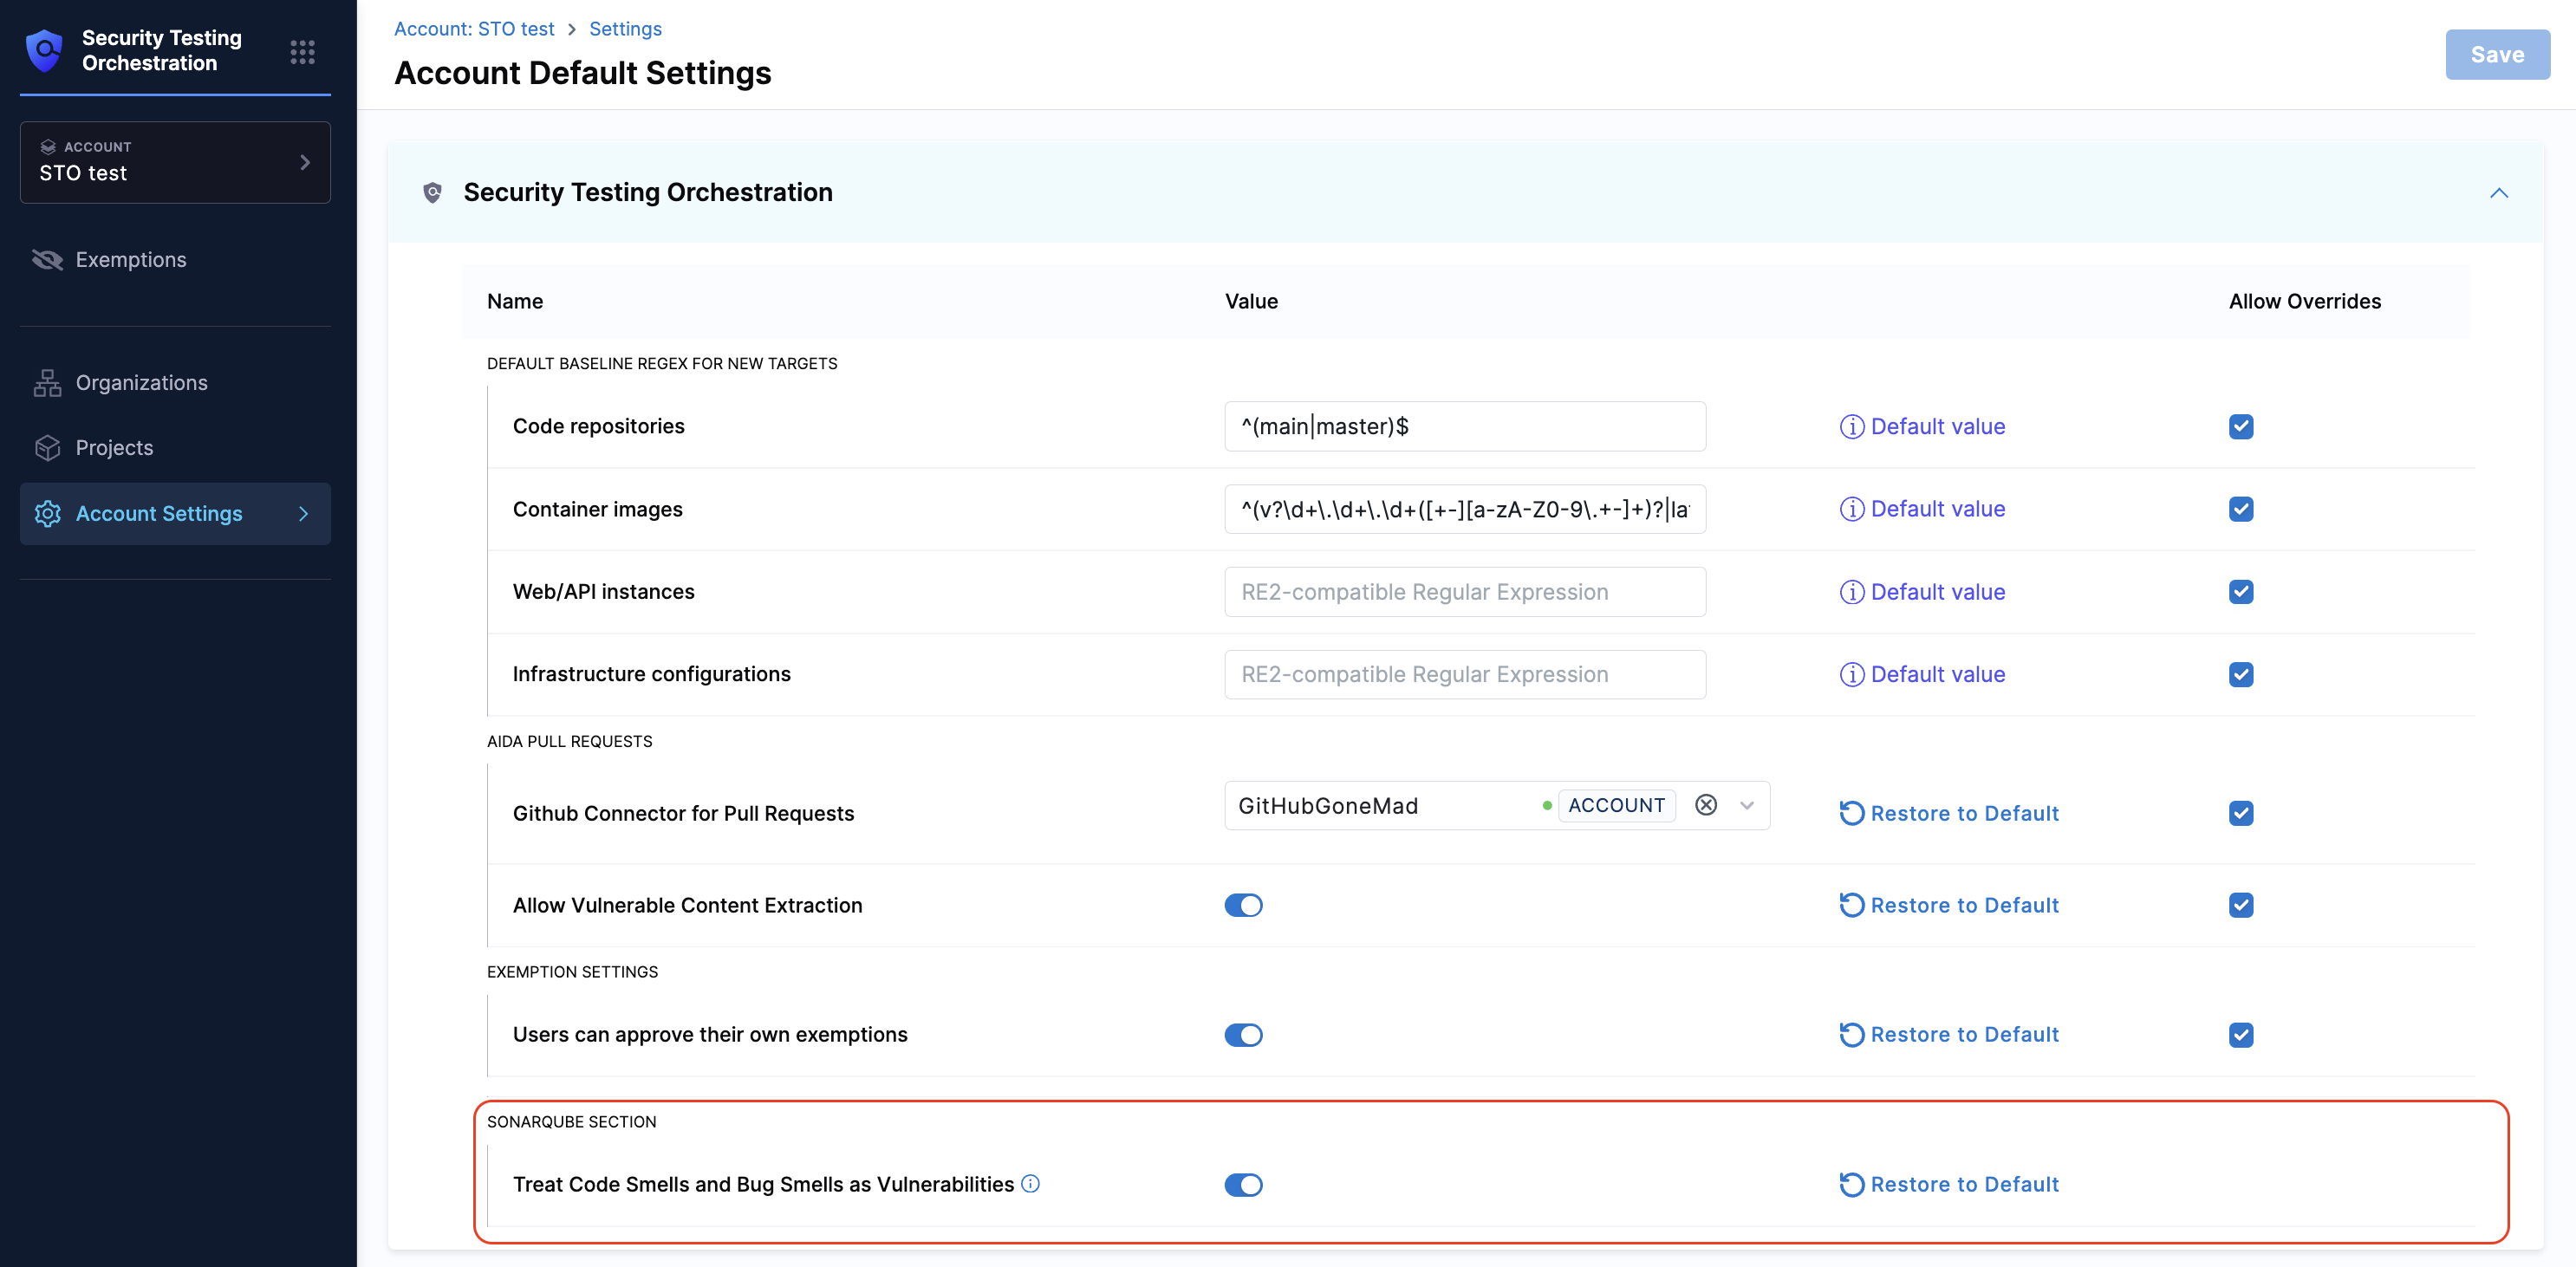Image resolution: width=2576 pixels, height=1267 pixels.
Task: Click restore icon for Vulnerable Content Extraction
Action: (x=1851, y=905)
